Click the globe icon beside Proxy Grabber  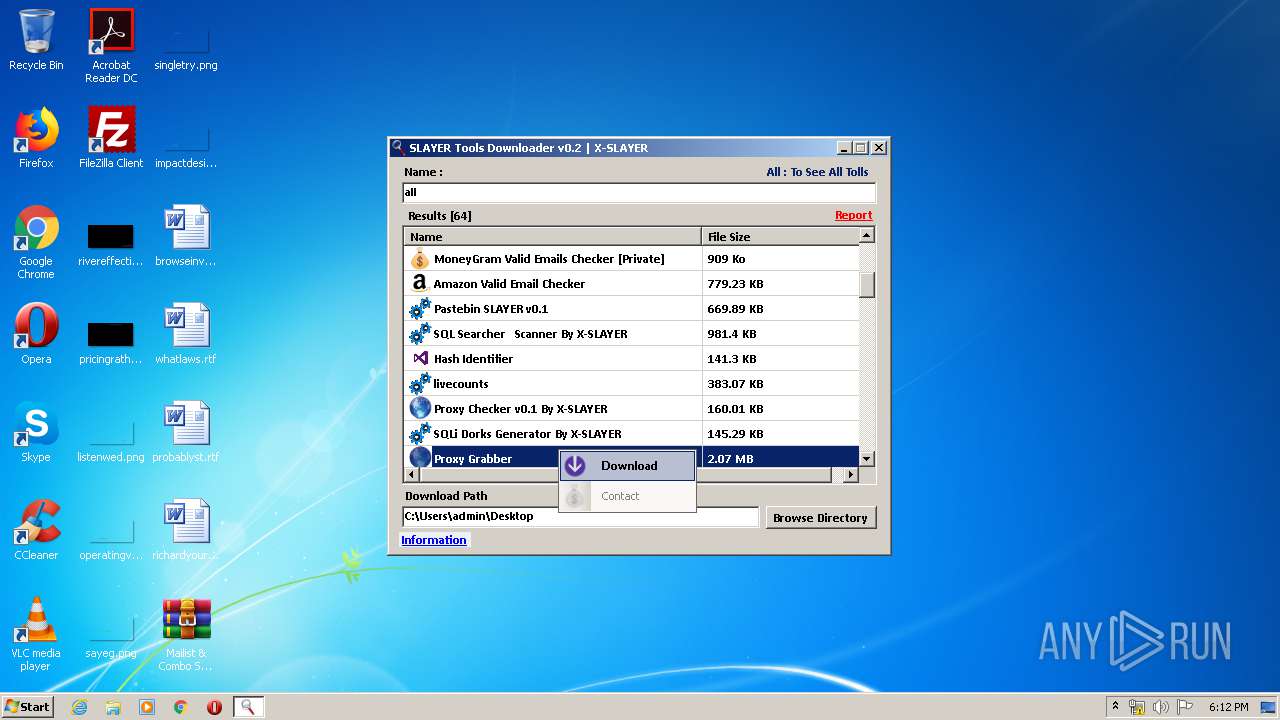[420, 458]
